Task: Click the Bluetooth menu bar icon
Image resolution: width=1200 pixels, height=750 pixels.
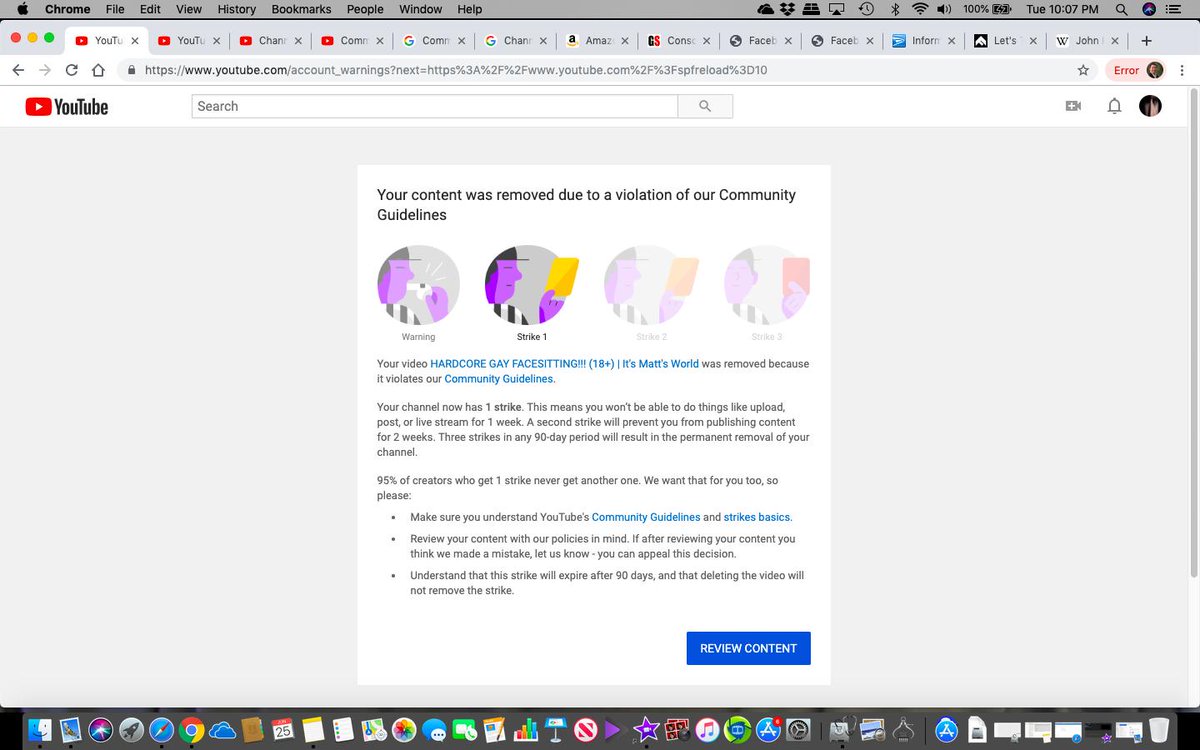Action: (x=895, y=9)
